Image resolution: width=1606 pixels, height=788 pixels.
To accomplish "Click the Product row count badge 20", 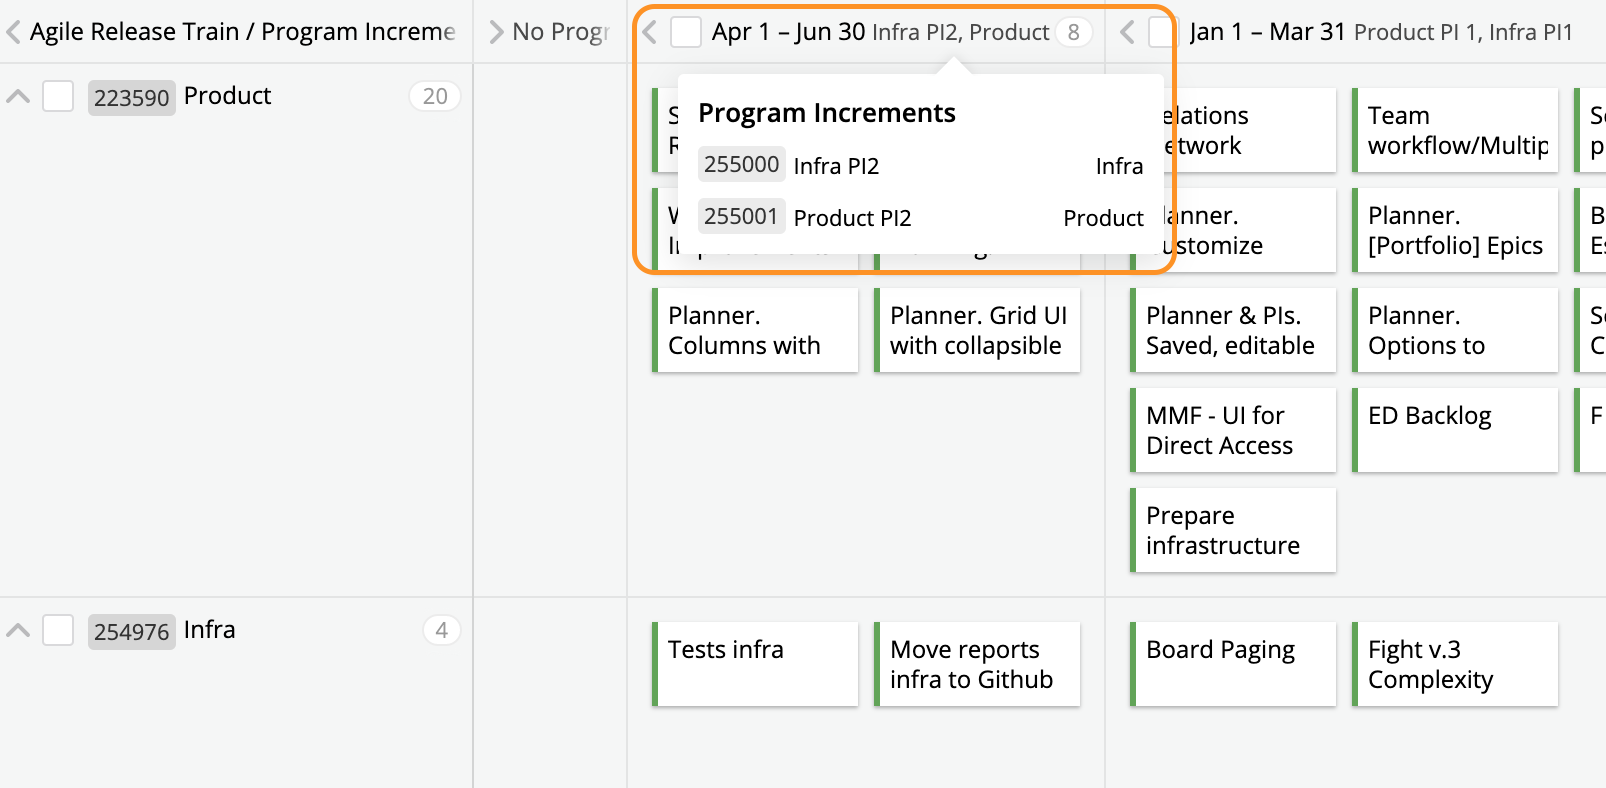I will (435, 96).
